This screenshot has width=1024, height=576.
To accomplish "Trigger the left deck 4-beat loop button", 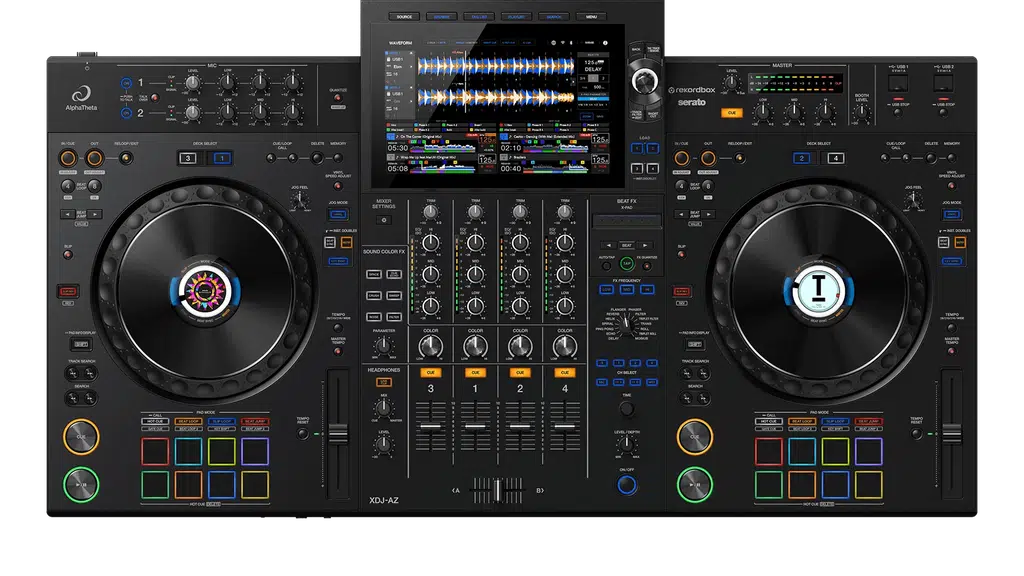I will tap(67, 186).
